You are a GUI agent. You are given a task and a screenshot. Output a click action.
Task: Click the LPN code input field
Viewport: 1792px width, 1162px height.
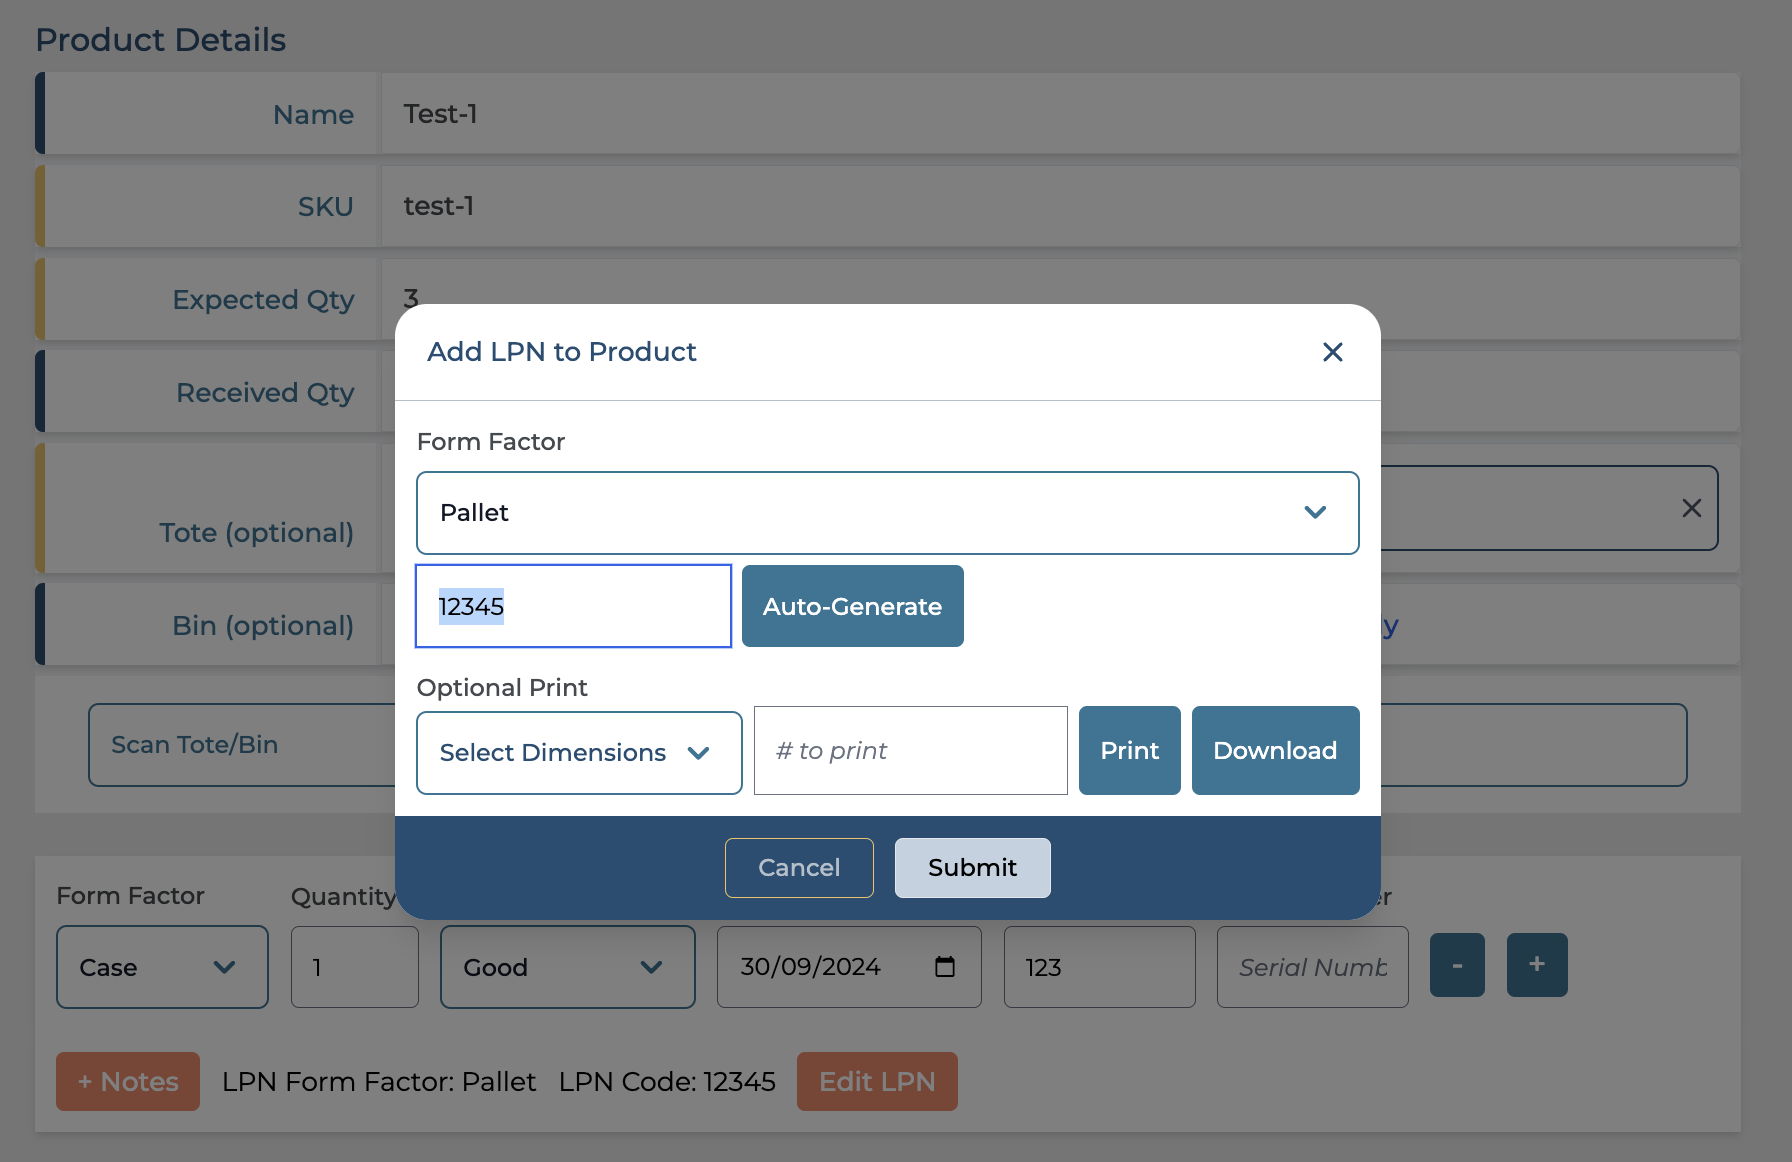[x=573, y=607]
